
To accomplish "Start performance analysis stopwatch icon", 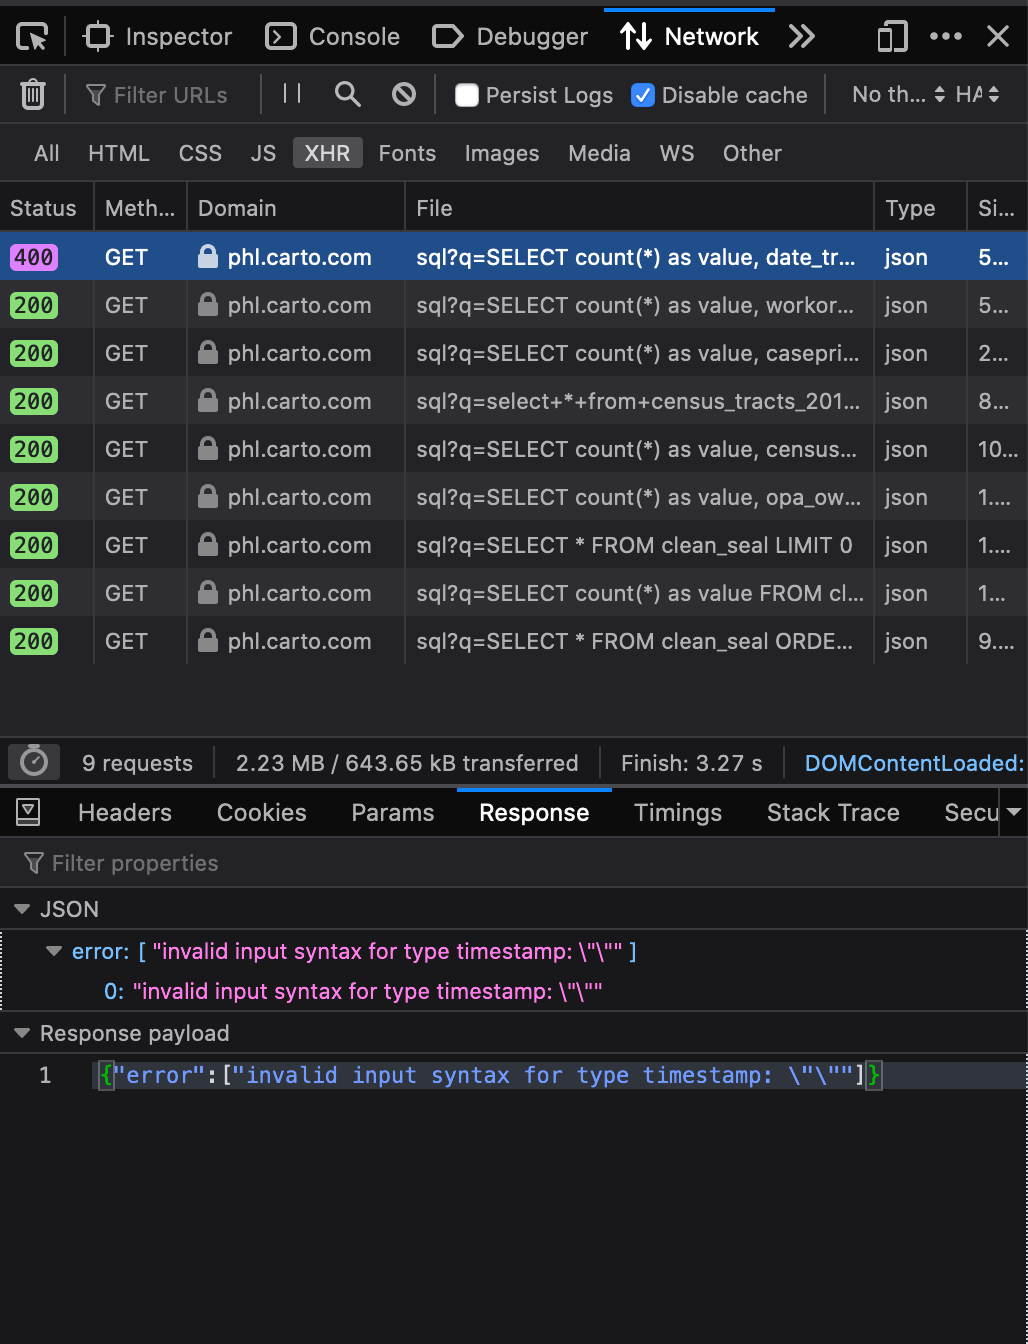I will [x=34, y=762].
